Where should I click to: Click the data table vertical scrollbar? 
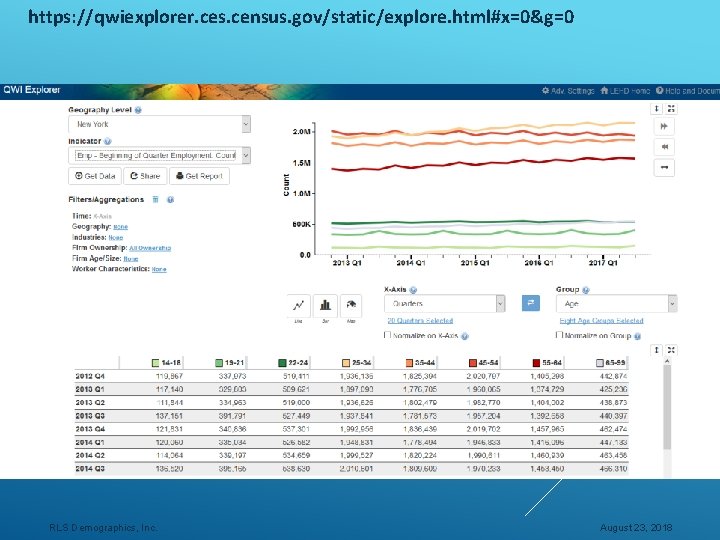667,408
